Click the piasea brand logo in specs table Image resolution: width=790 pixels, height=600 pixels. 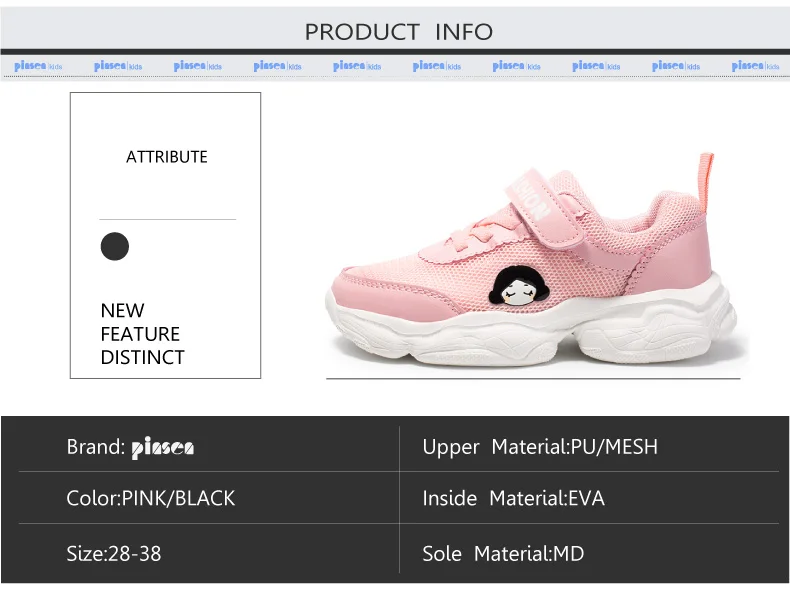click(163, 448)
